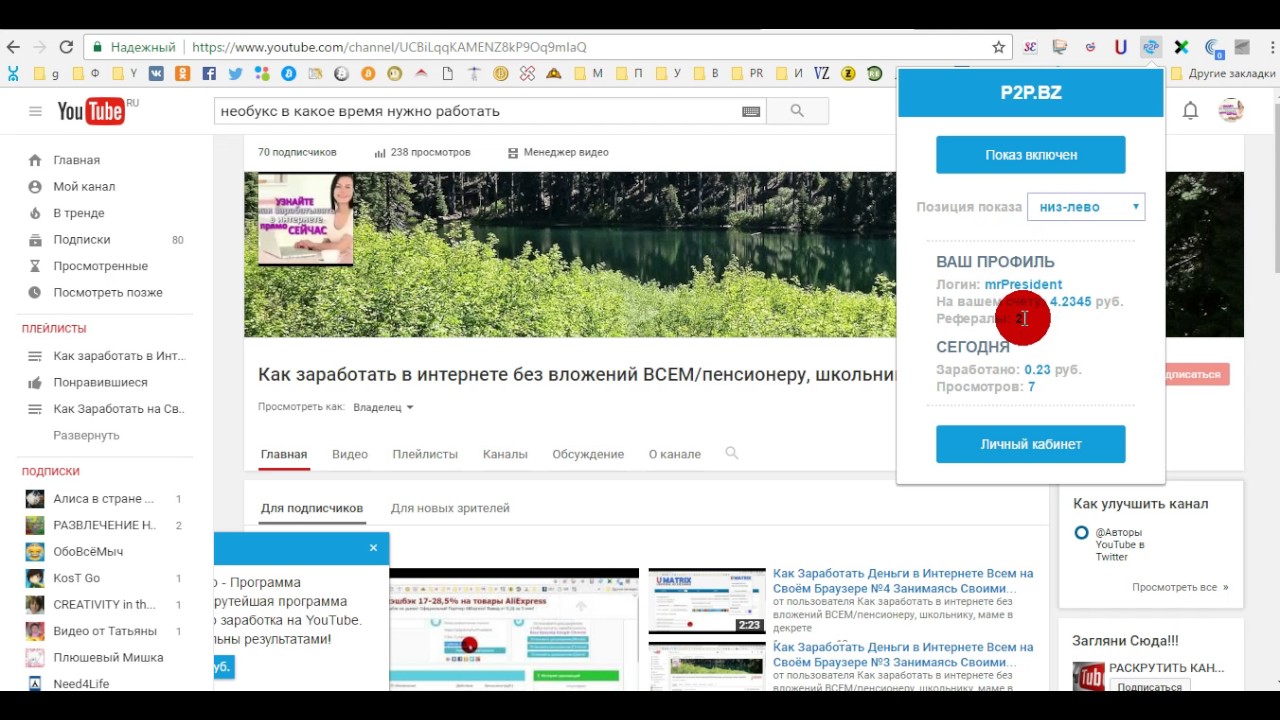Image resolution: width=1280 pixels, height=720 pixels.
Task: Open the Twitter bookmark icon
Action: pyautogui.click(x=235, y=73)
